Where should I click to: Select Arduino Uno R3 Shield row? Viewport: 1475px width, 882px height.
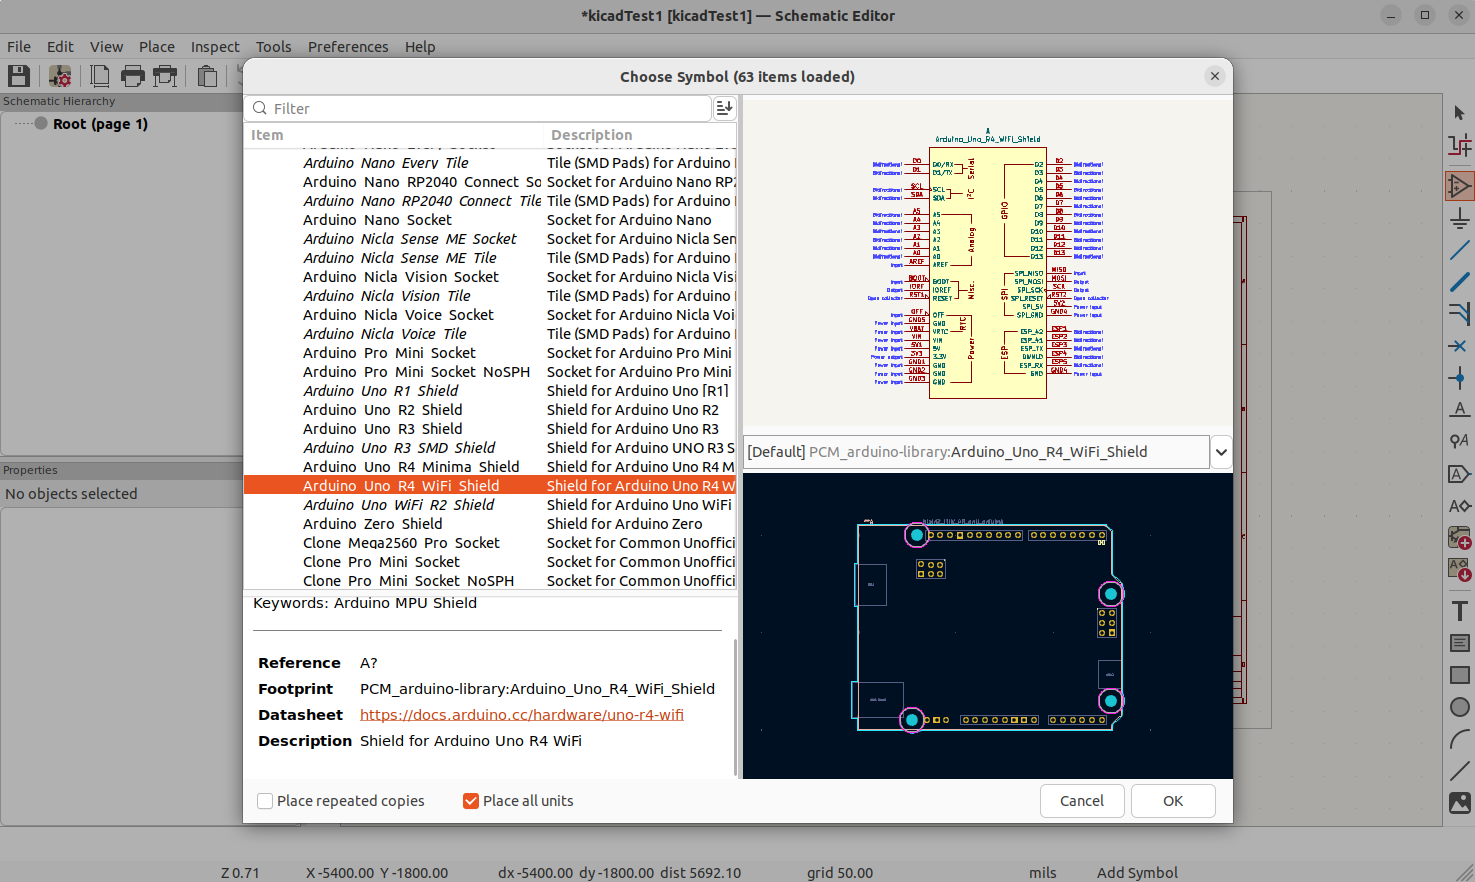tap(490, 429)
